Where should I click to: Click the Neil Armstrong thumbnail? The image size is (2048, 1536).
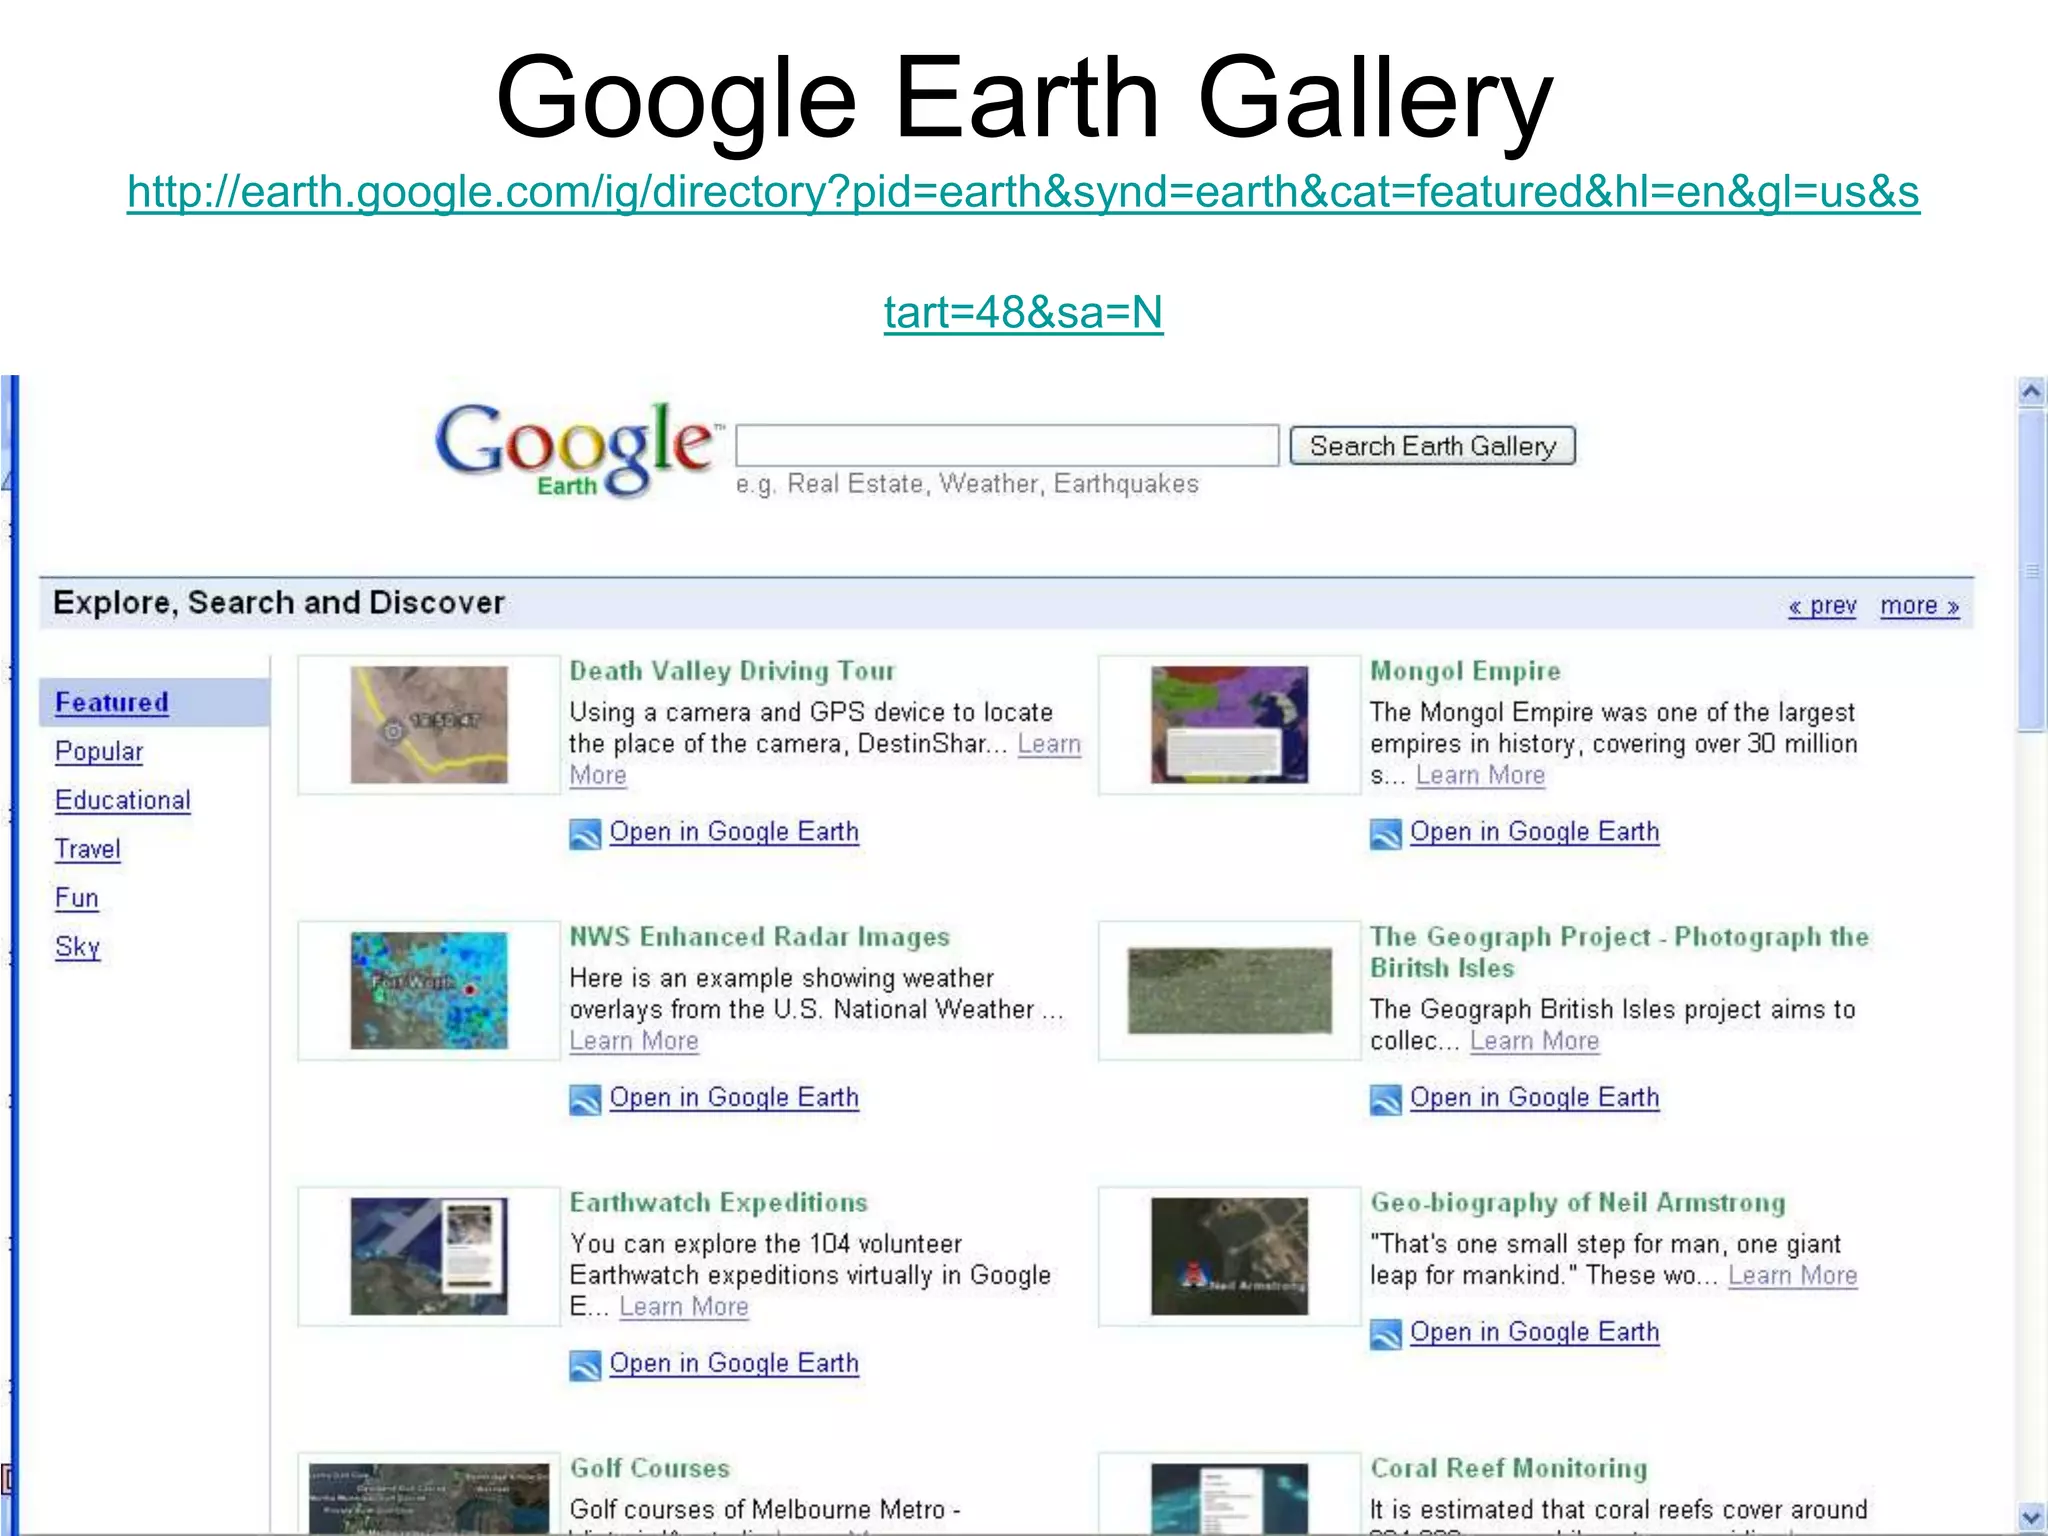[x=1229, y=1257]
